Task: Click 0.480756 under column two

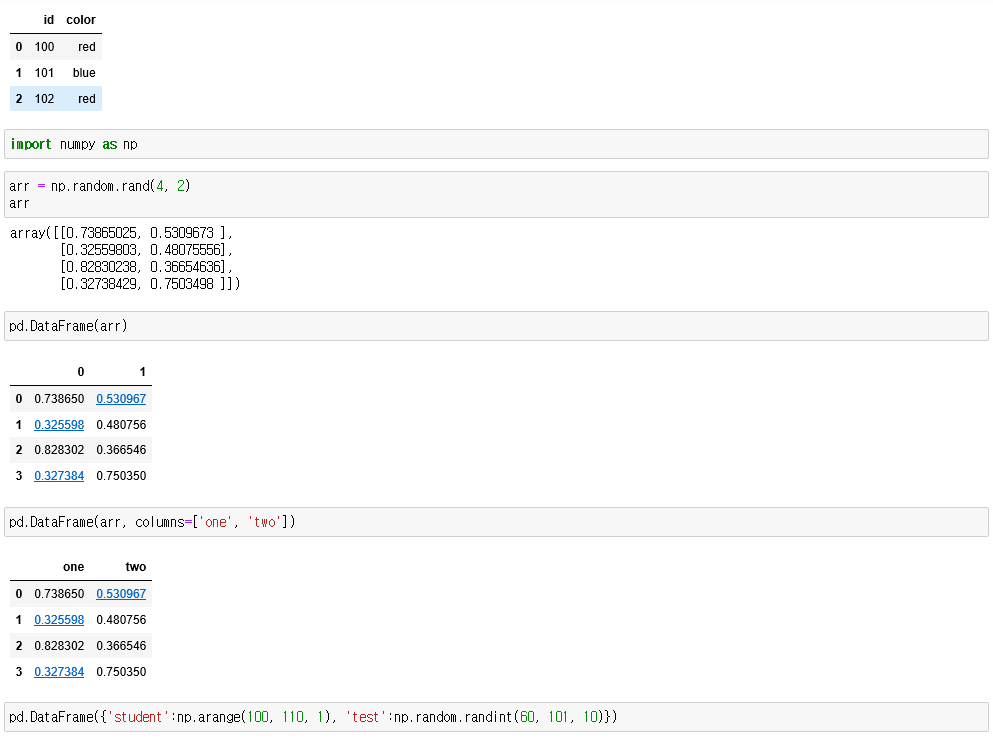Action: 121,620
